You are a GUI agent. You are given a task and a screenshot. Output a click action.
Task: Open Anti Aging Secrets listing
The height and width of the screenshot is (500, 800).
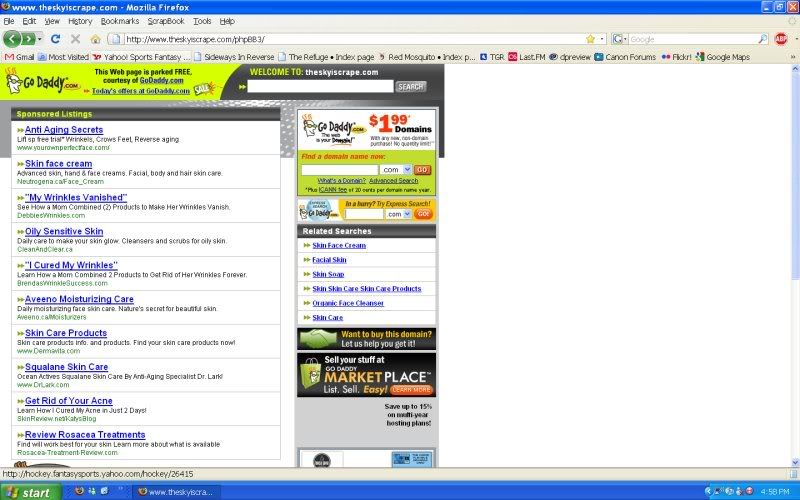64,130
